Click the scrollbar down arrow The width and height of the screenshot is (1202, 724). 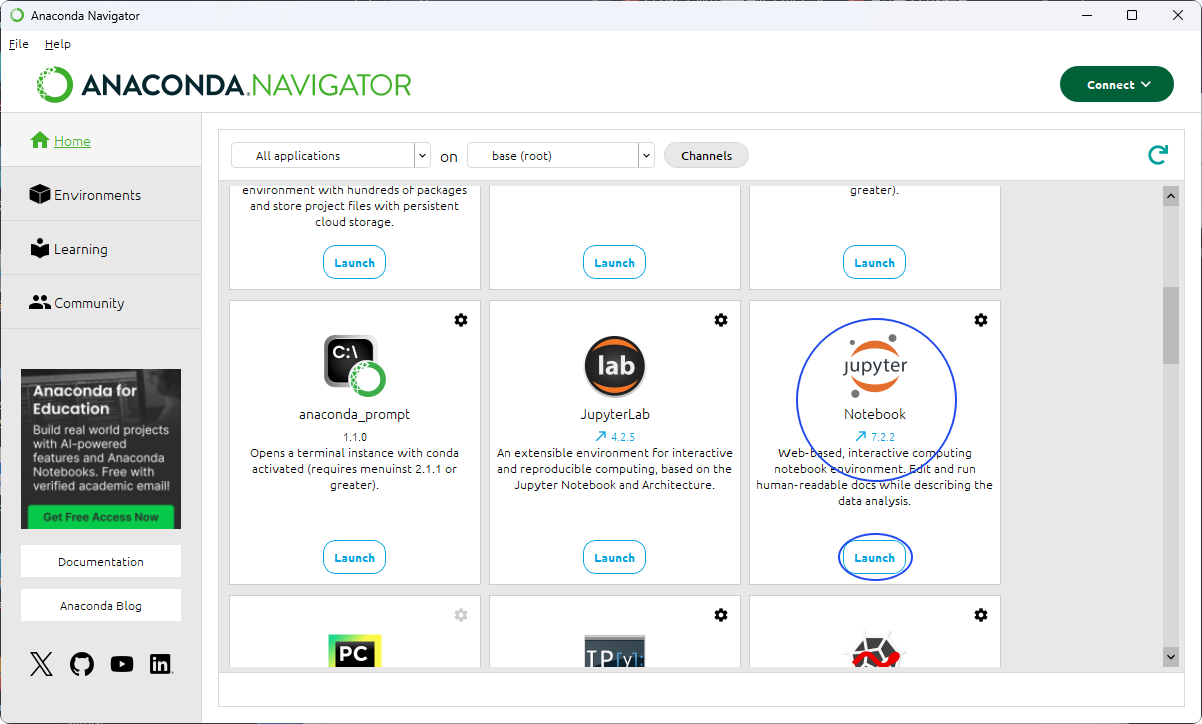pos(1171,656)
